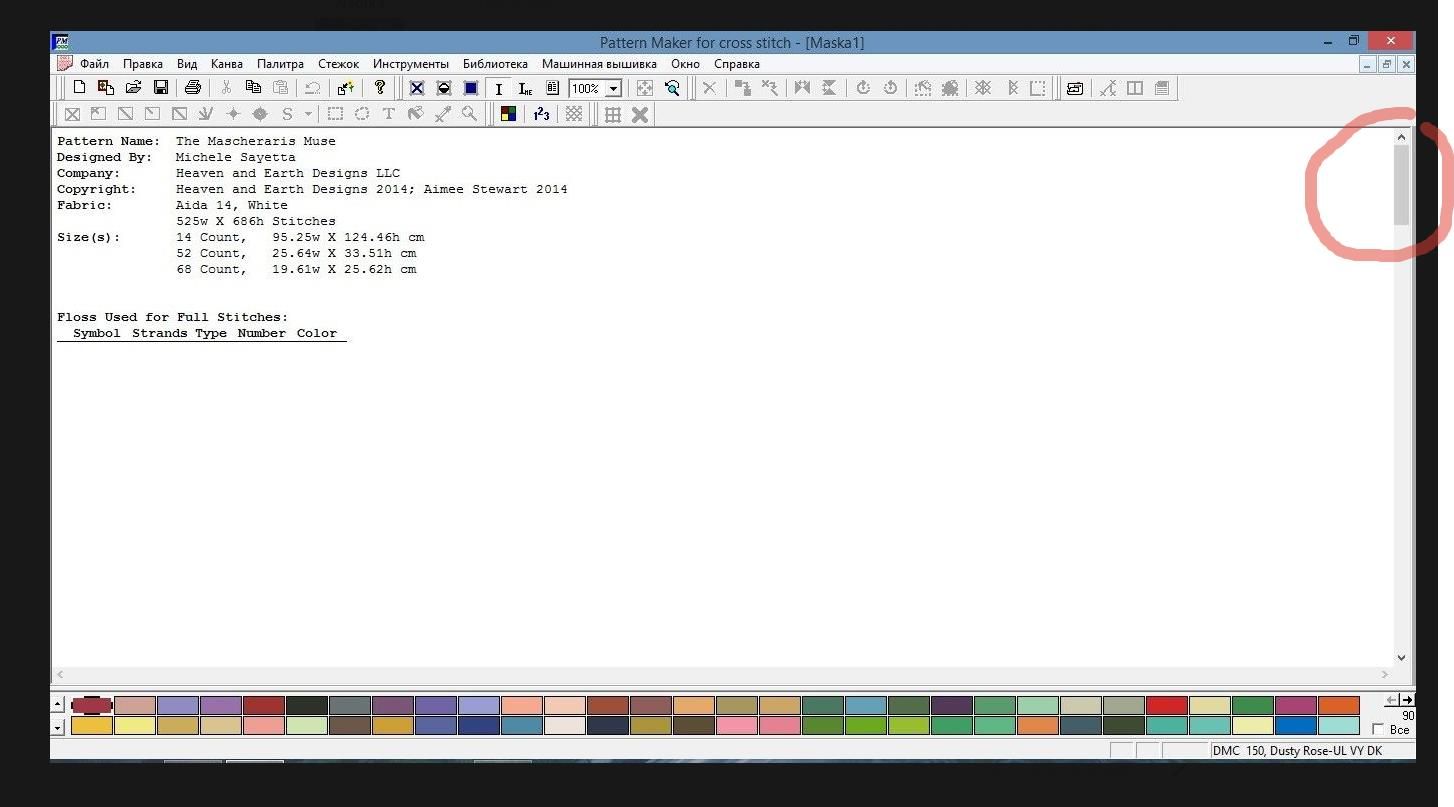Select the sewing machine icon
Image resolution: width=1454 pixels, height=807 pixels.
click(1075, 88)
